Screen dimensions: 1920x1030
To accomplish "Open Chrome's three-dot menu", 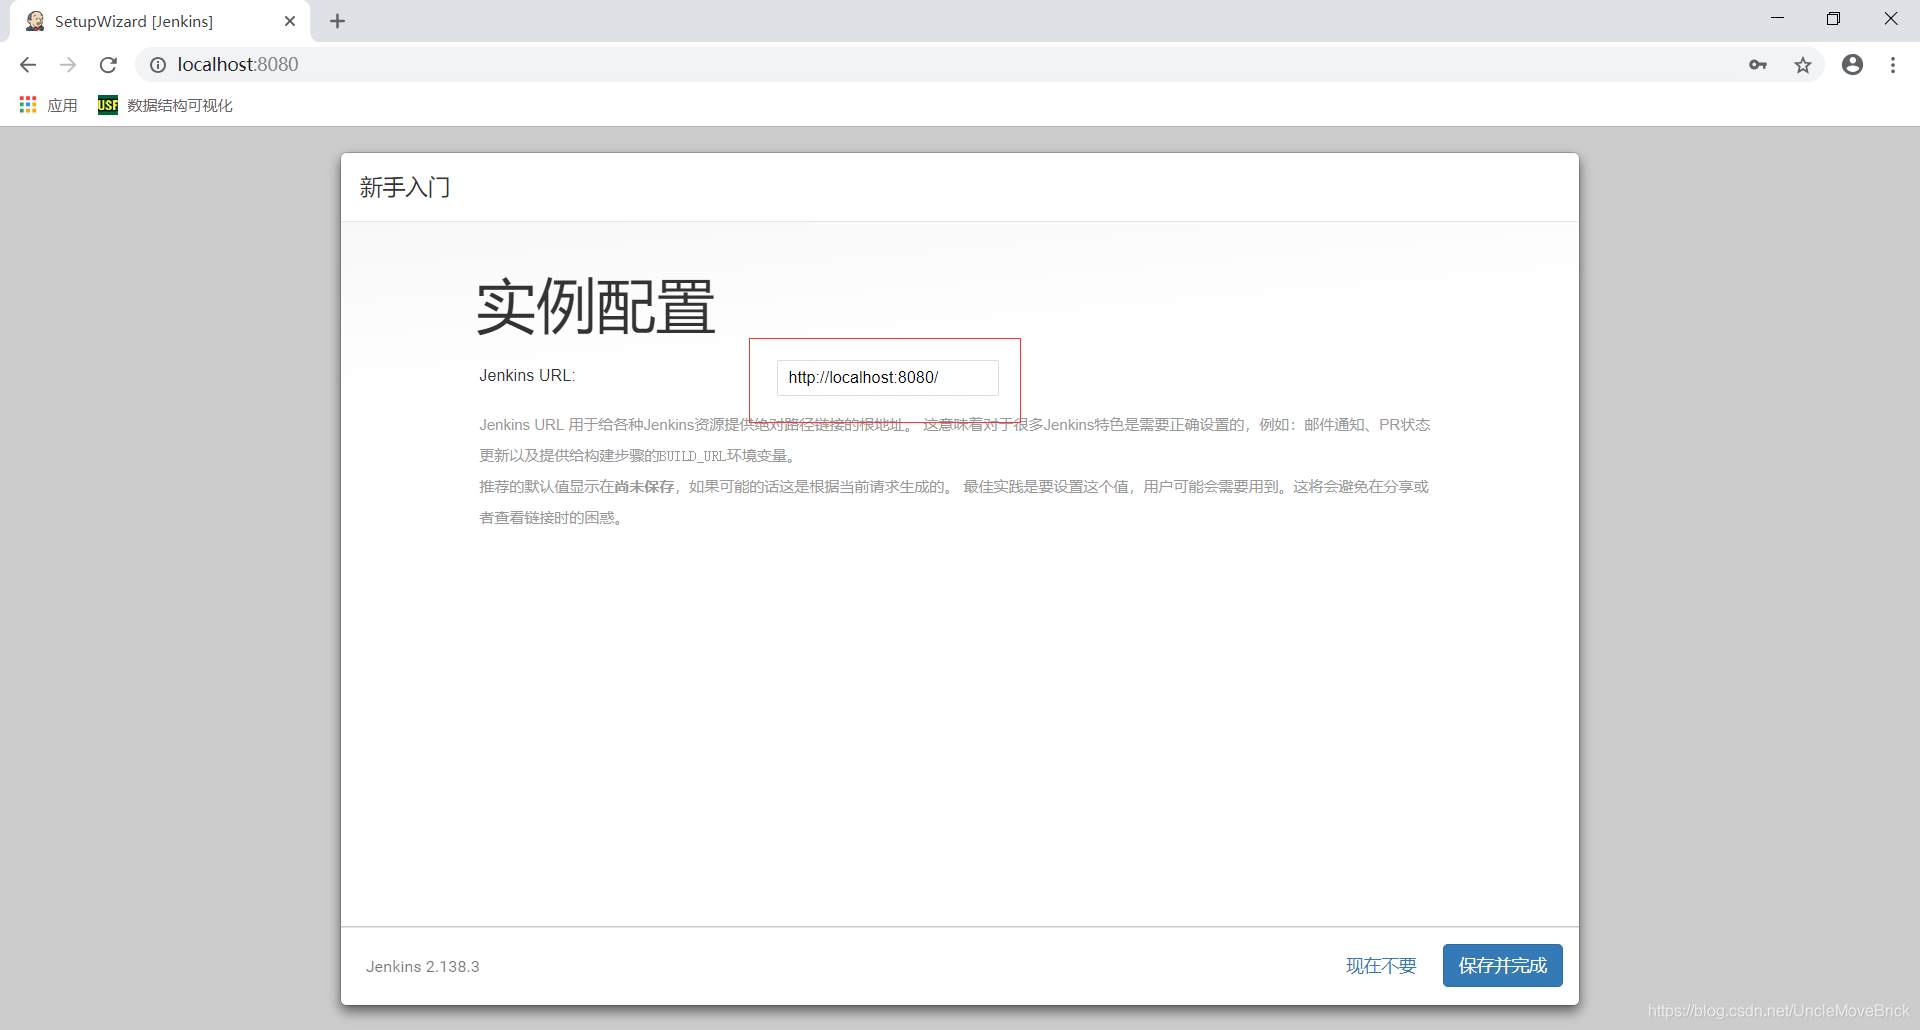I will [x=1893, y=65].
